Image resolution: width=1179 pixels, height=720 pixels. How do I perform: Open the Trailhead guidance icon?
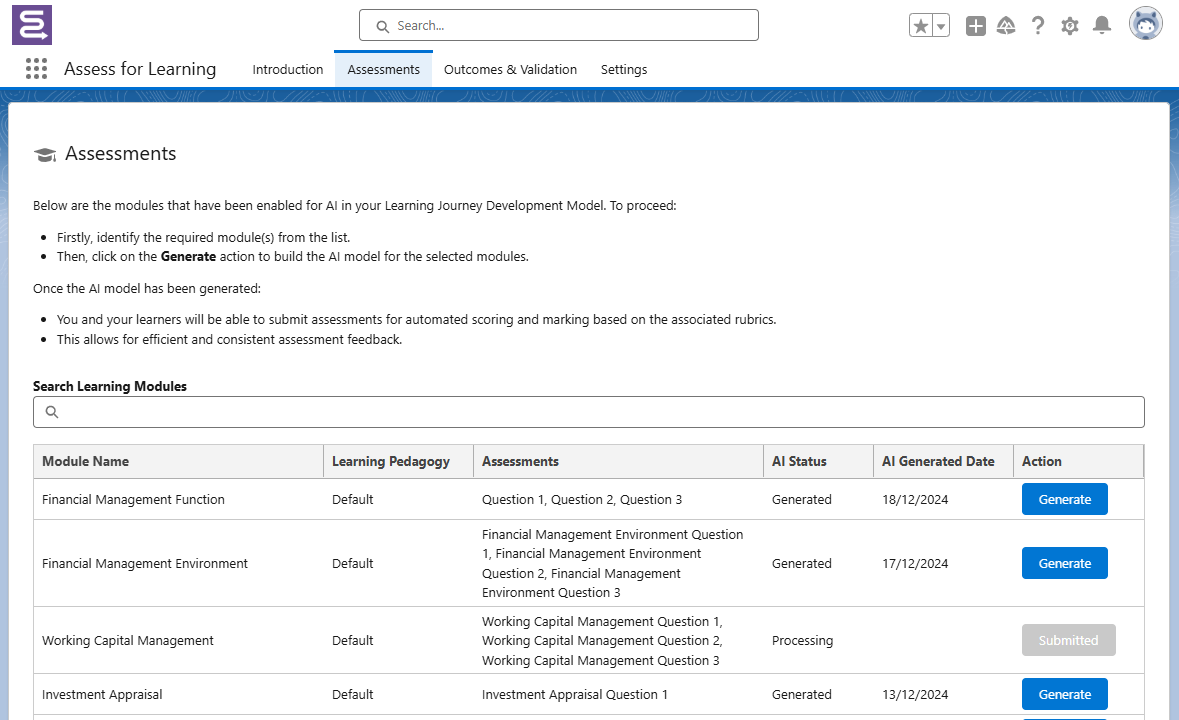click(1006, 26)
